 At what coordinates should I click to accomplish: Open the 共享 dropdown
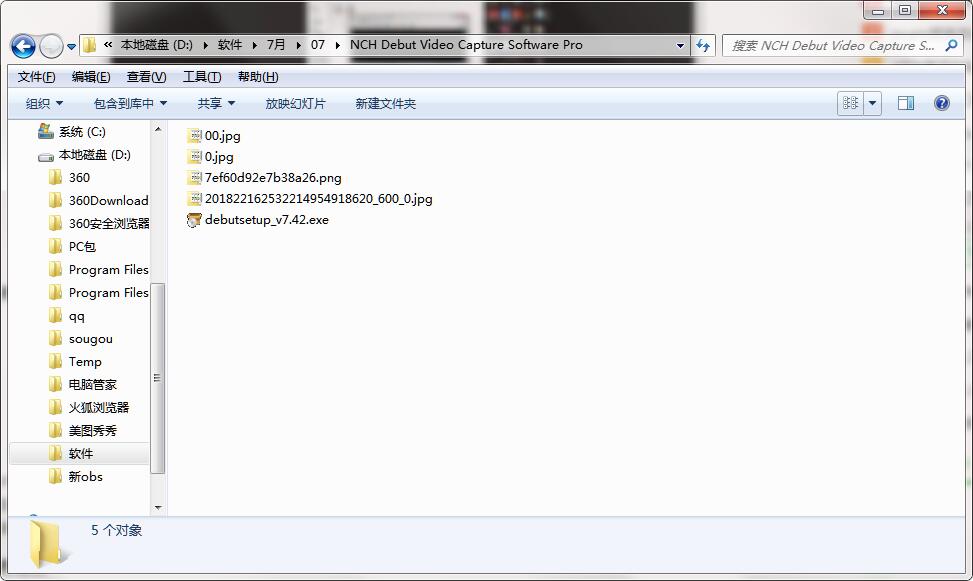pyautogui.click(x=216, y=103)
